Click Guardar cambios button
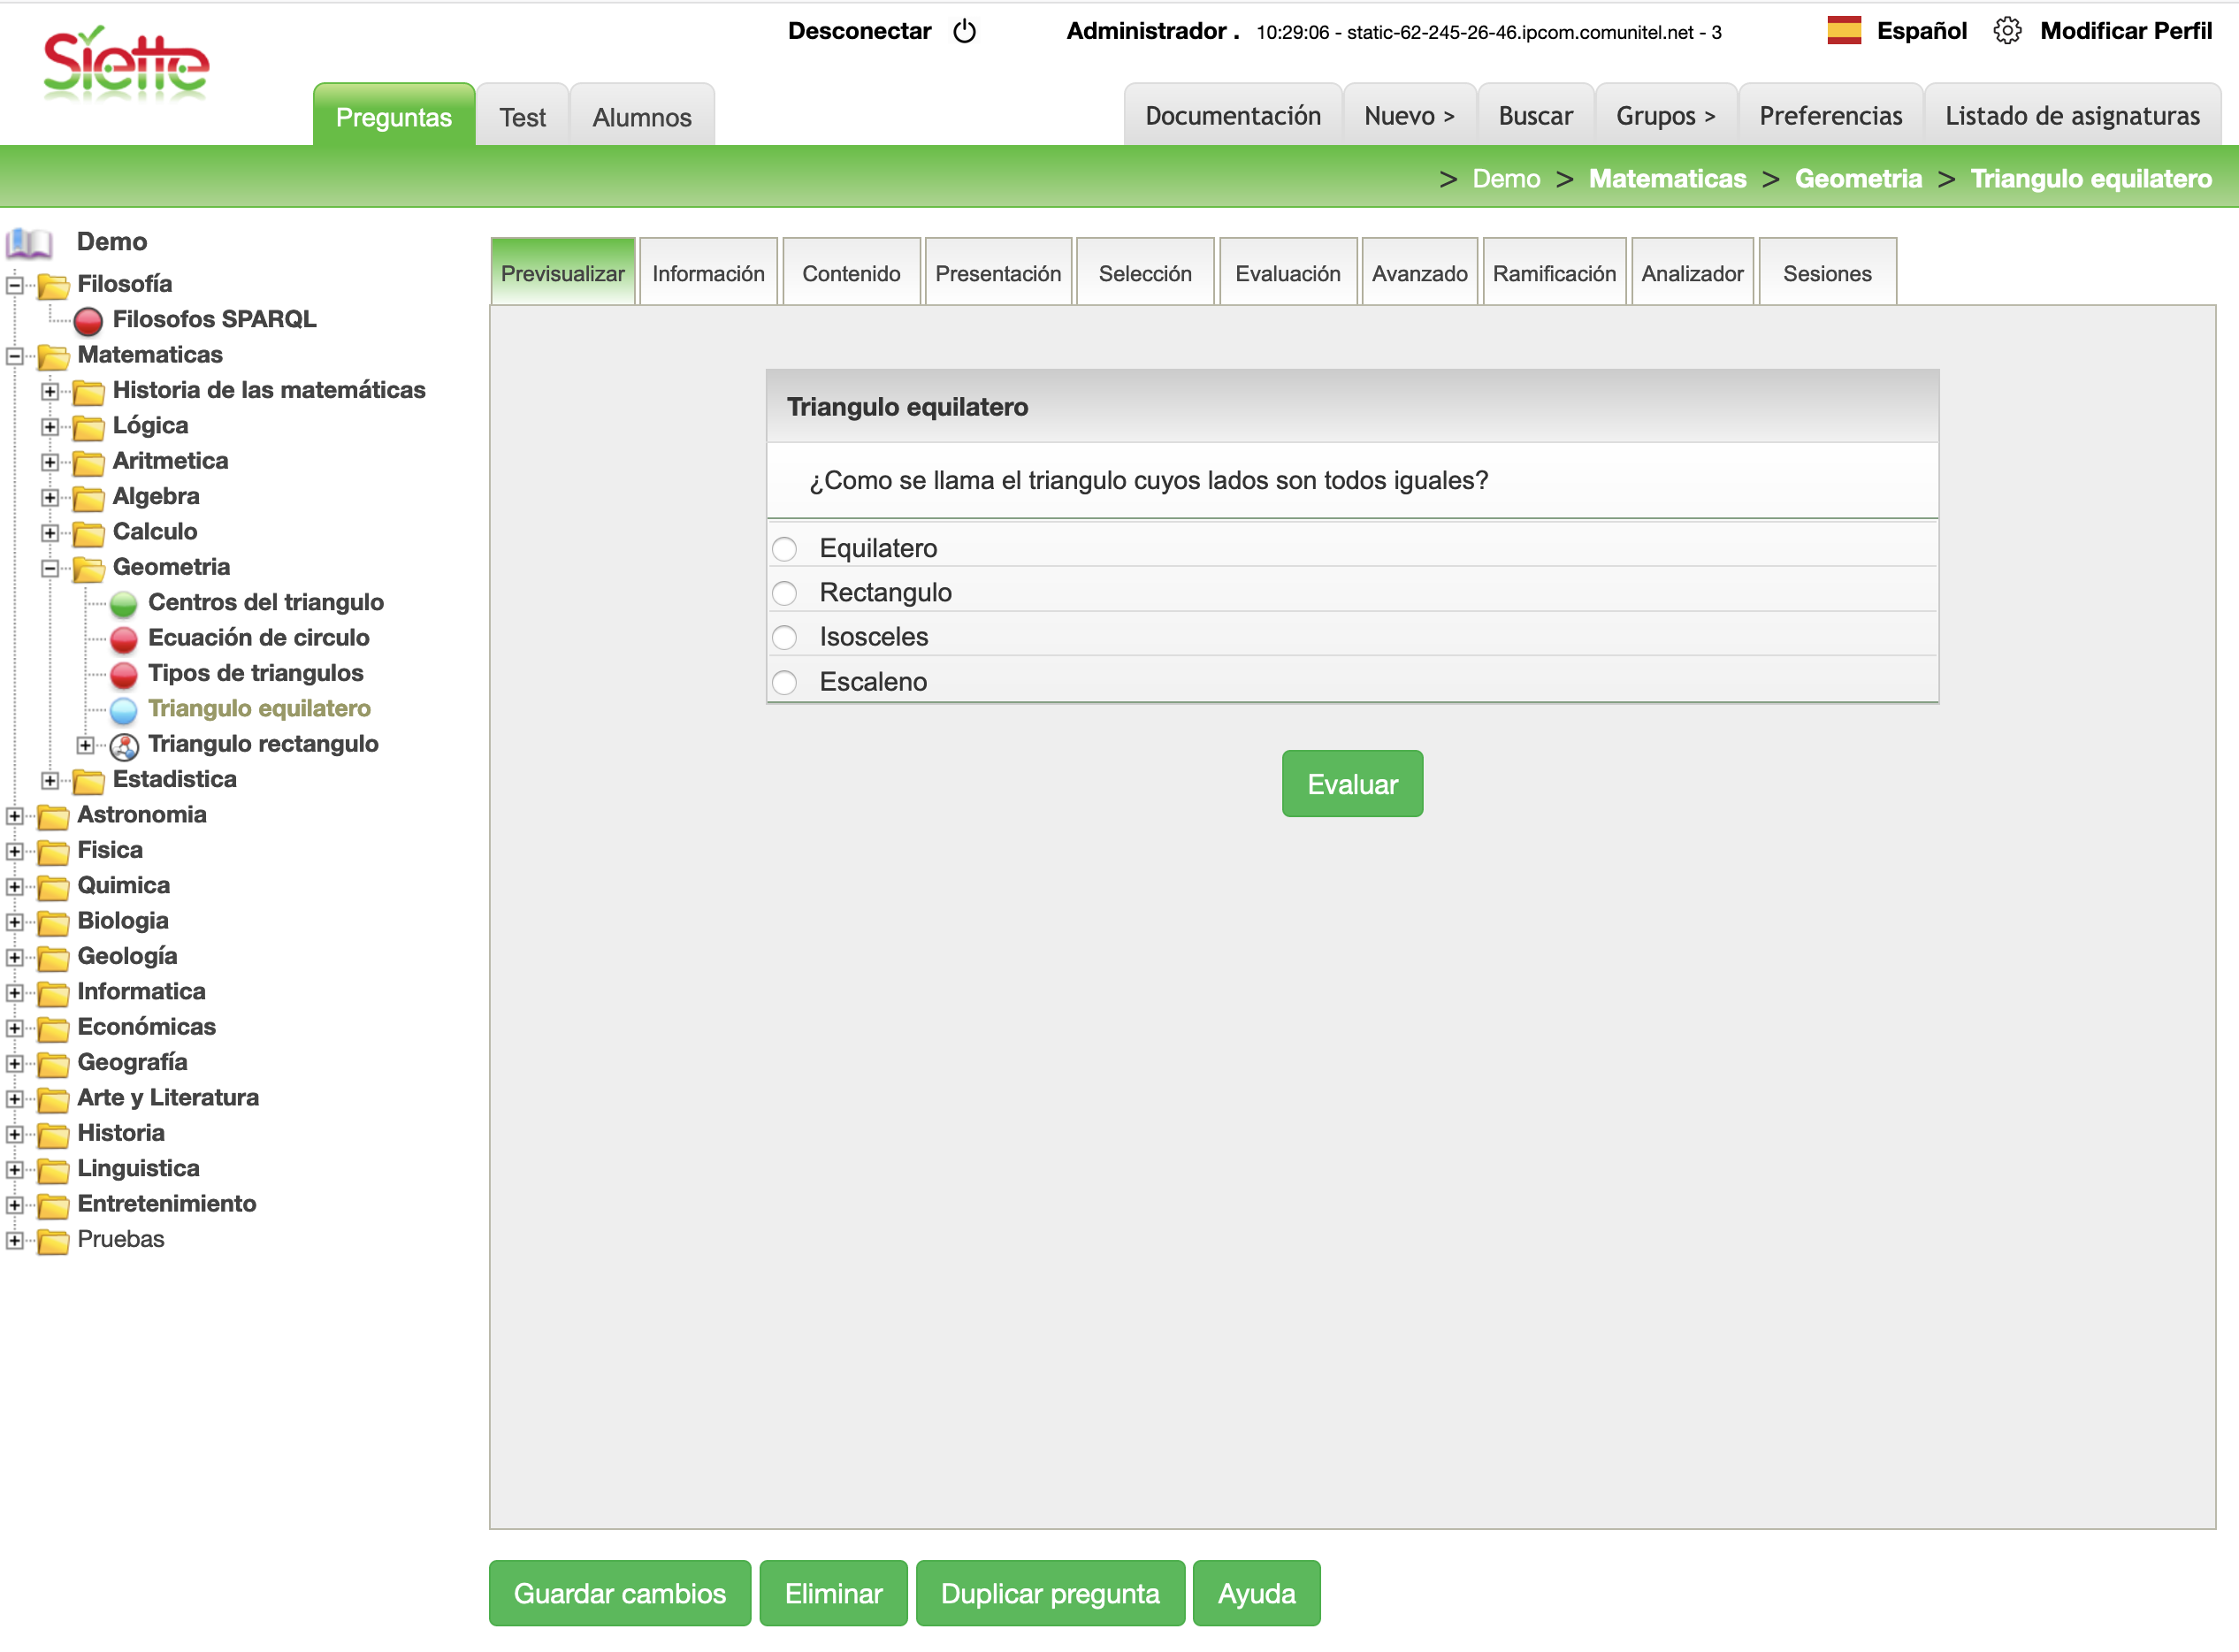Image resolution: width=2239 pixels, height=1652 pixels. (x=619, y=1593)
